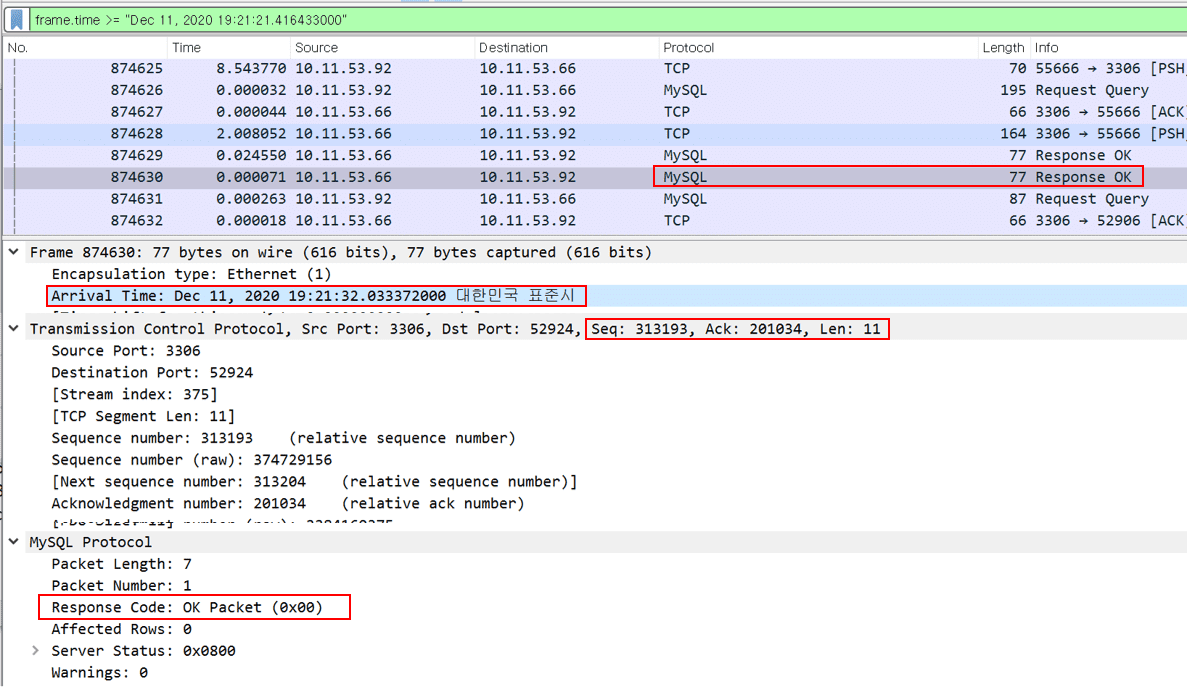The image size is (1187, 689).
Task: Select the Response Code OK Packet field
Action: (187, 607)
